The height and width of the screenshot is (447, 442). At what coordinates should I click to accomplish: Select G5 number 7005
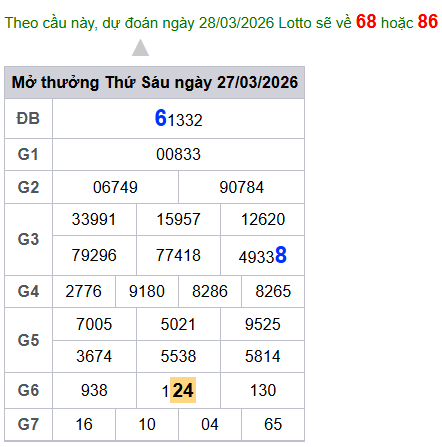94,324
